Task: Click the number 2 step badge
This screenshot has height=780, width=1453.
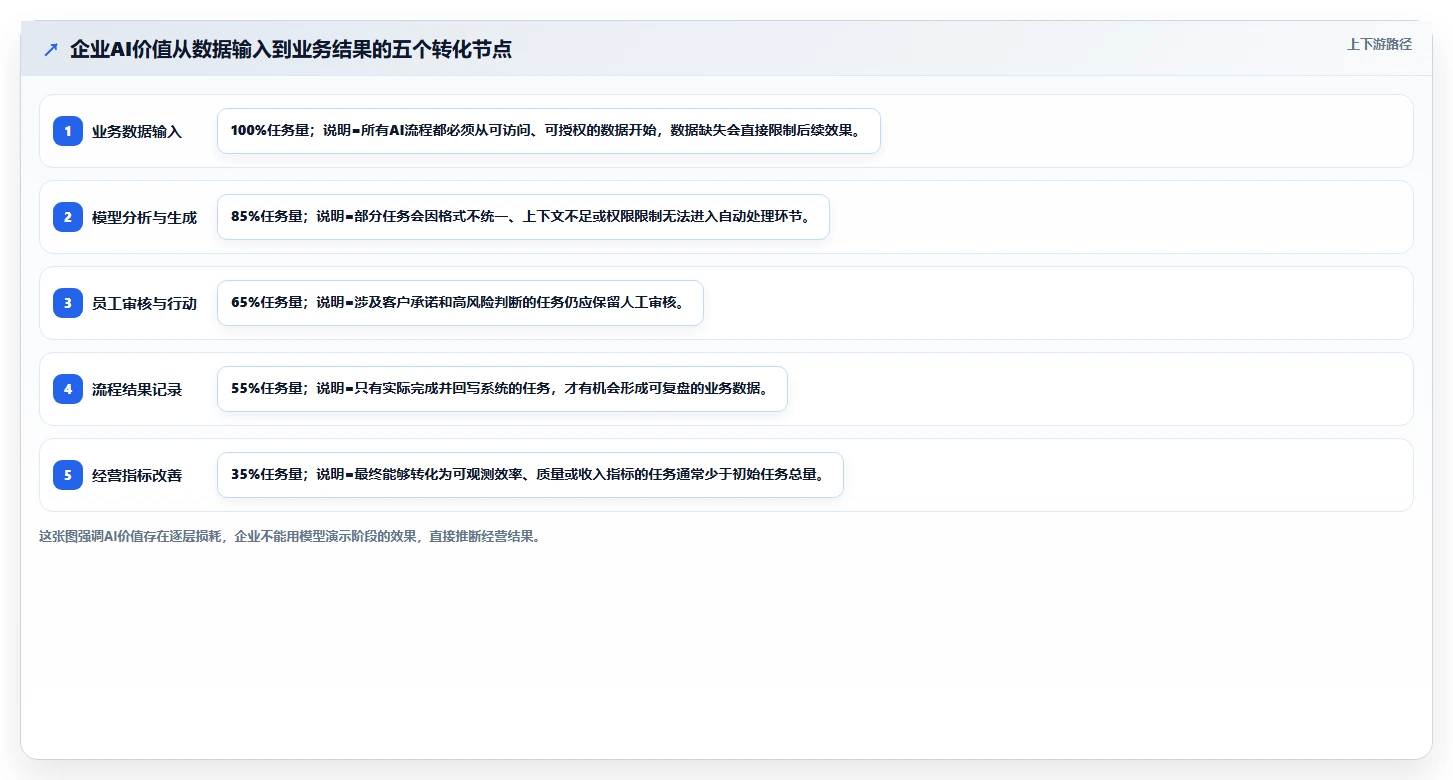Action: click(x=68, y=217)
